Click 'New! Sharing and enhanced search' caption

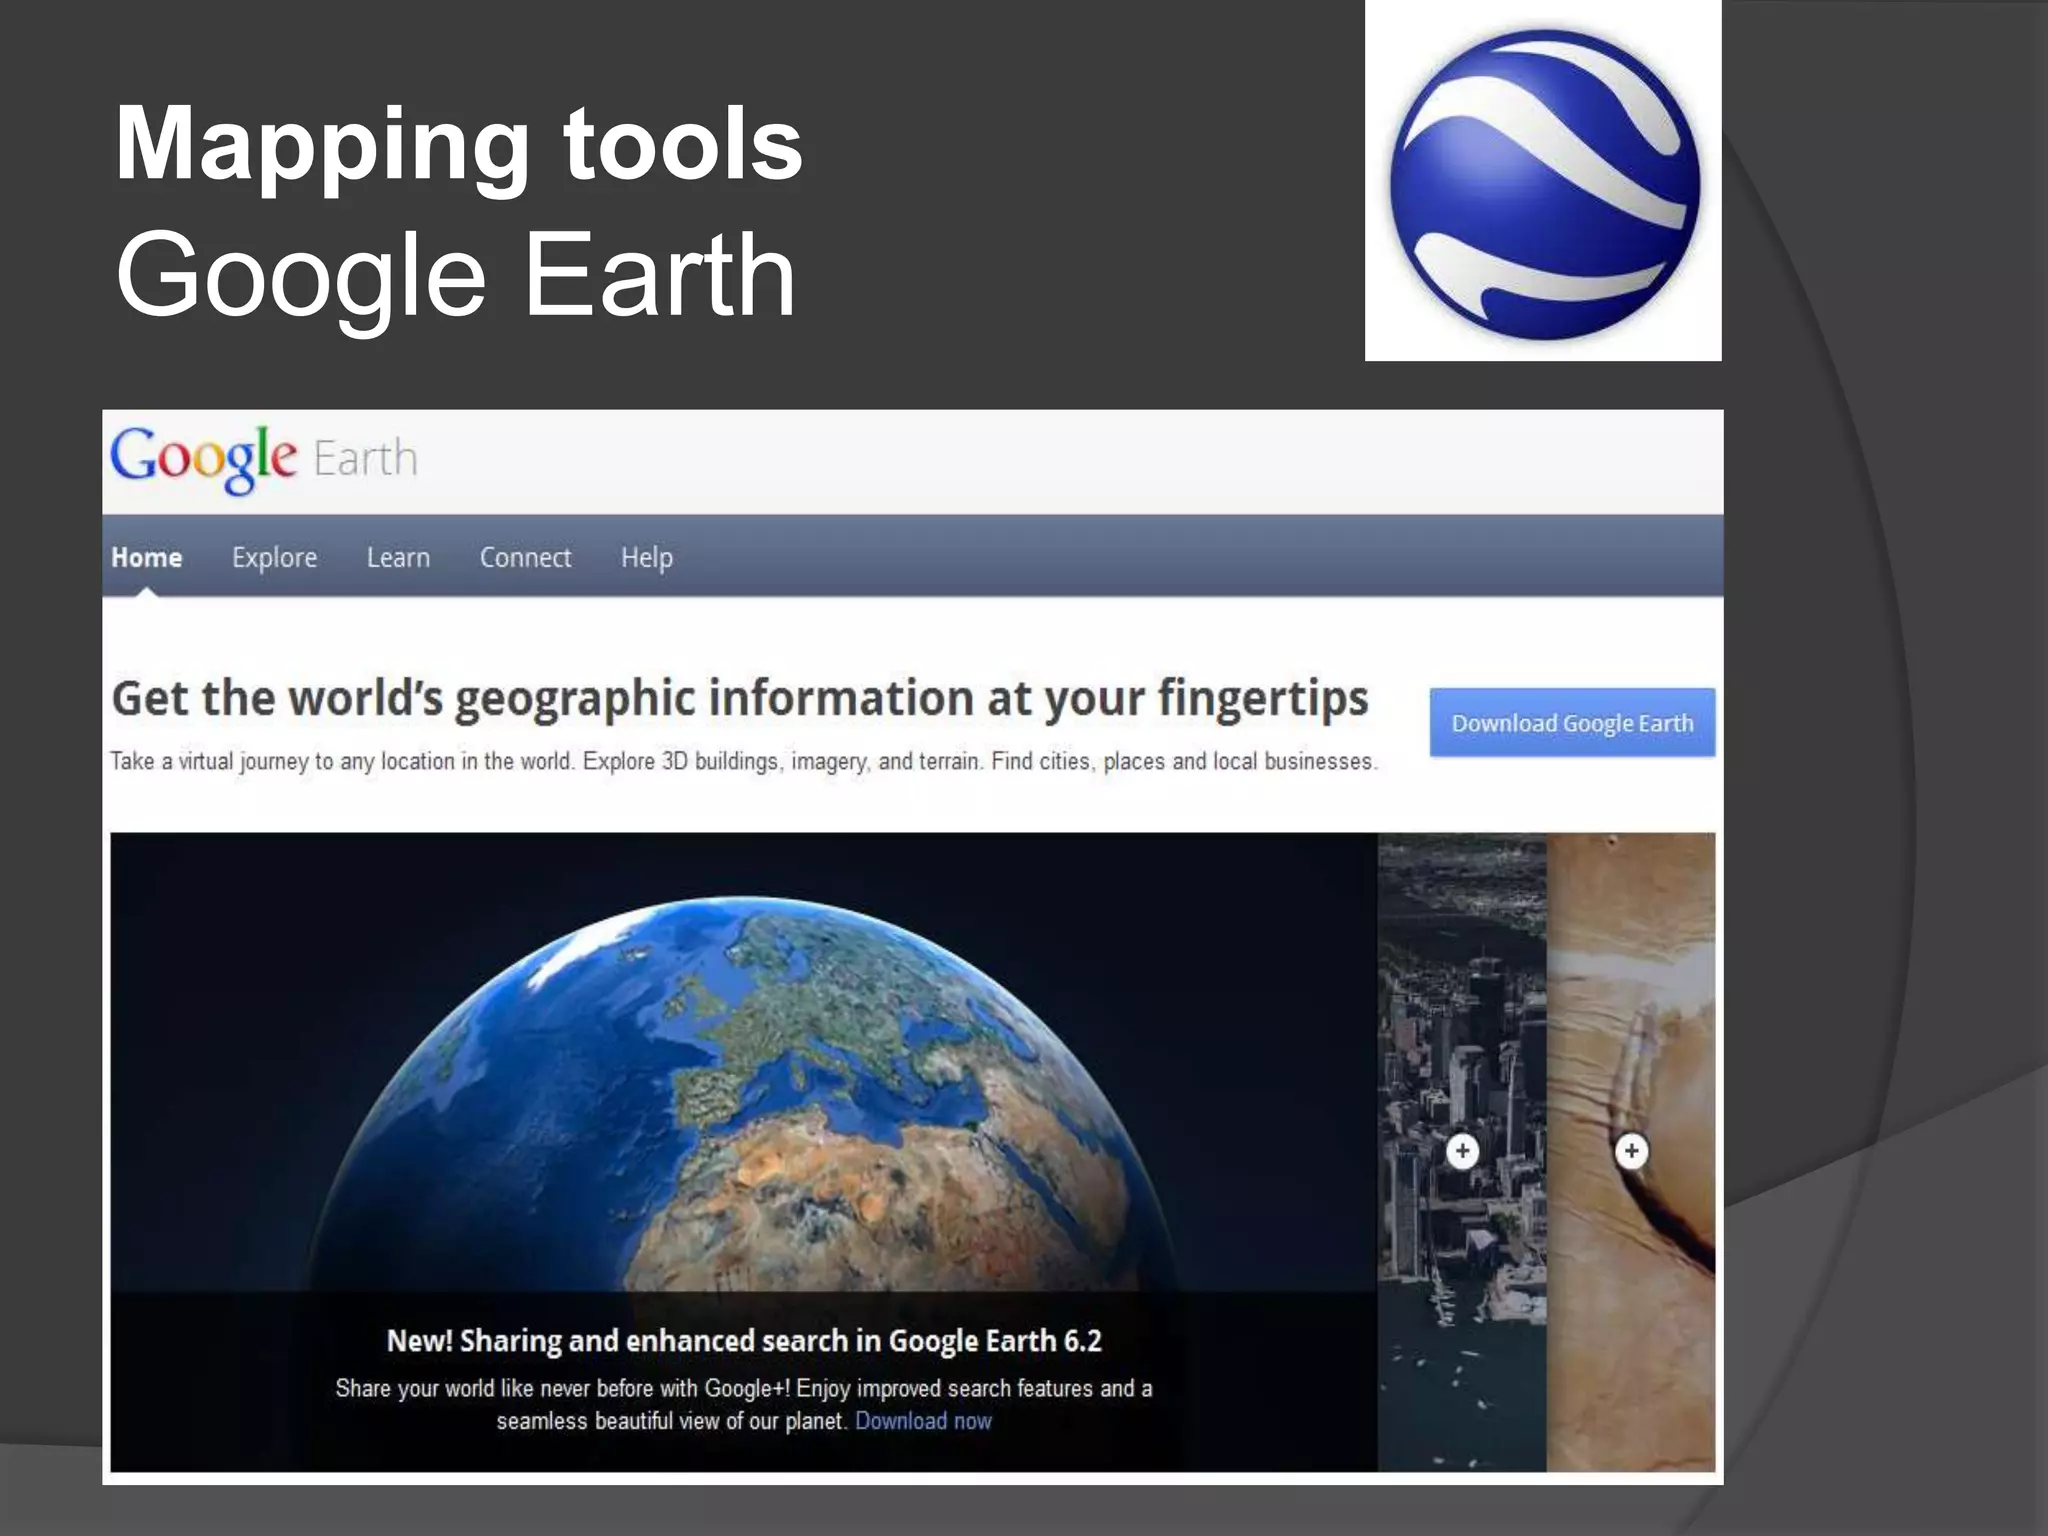(744, 1340)
